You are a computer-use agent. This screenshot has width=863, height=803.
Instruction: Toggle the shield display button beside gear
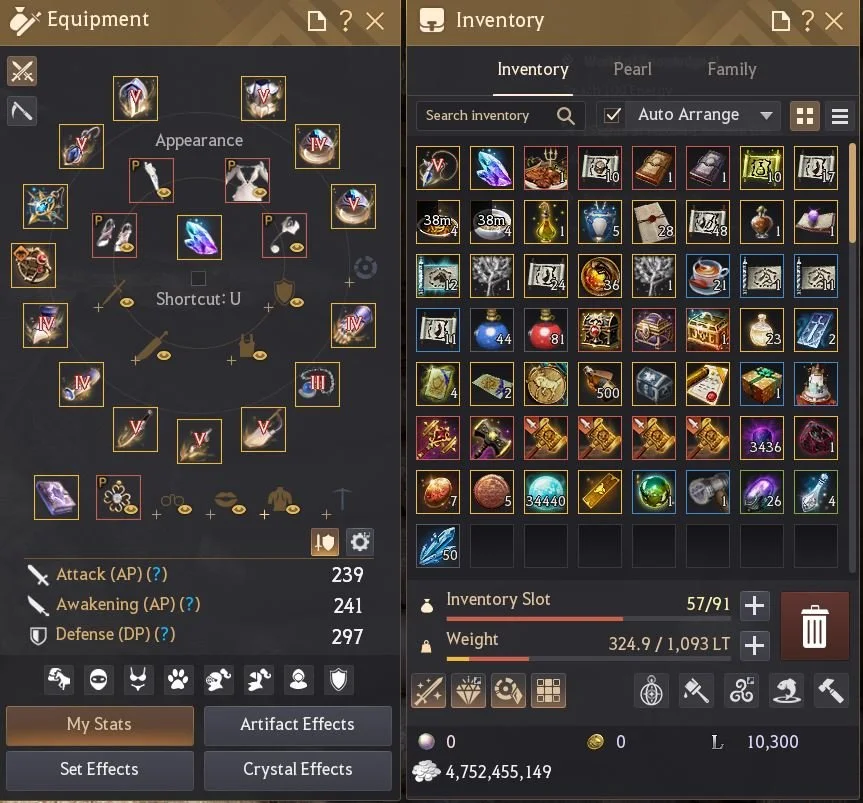pyautogui.click(x=325, y=542)
